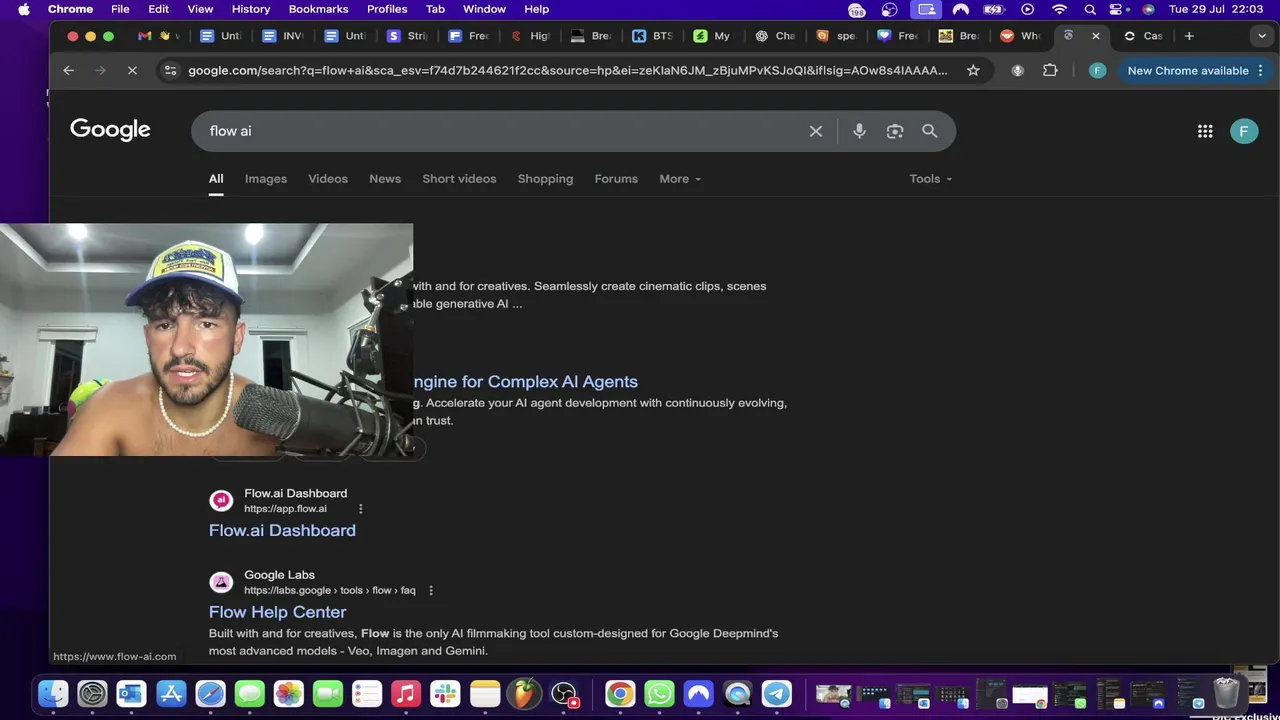Viewport: 1280px width, 720px height.
Task: Clear the search box with the X icon
Action: pyautogui.click(x=816, y=131)
